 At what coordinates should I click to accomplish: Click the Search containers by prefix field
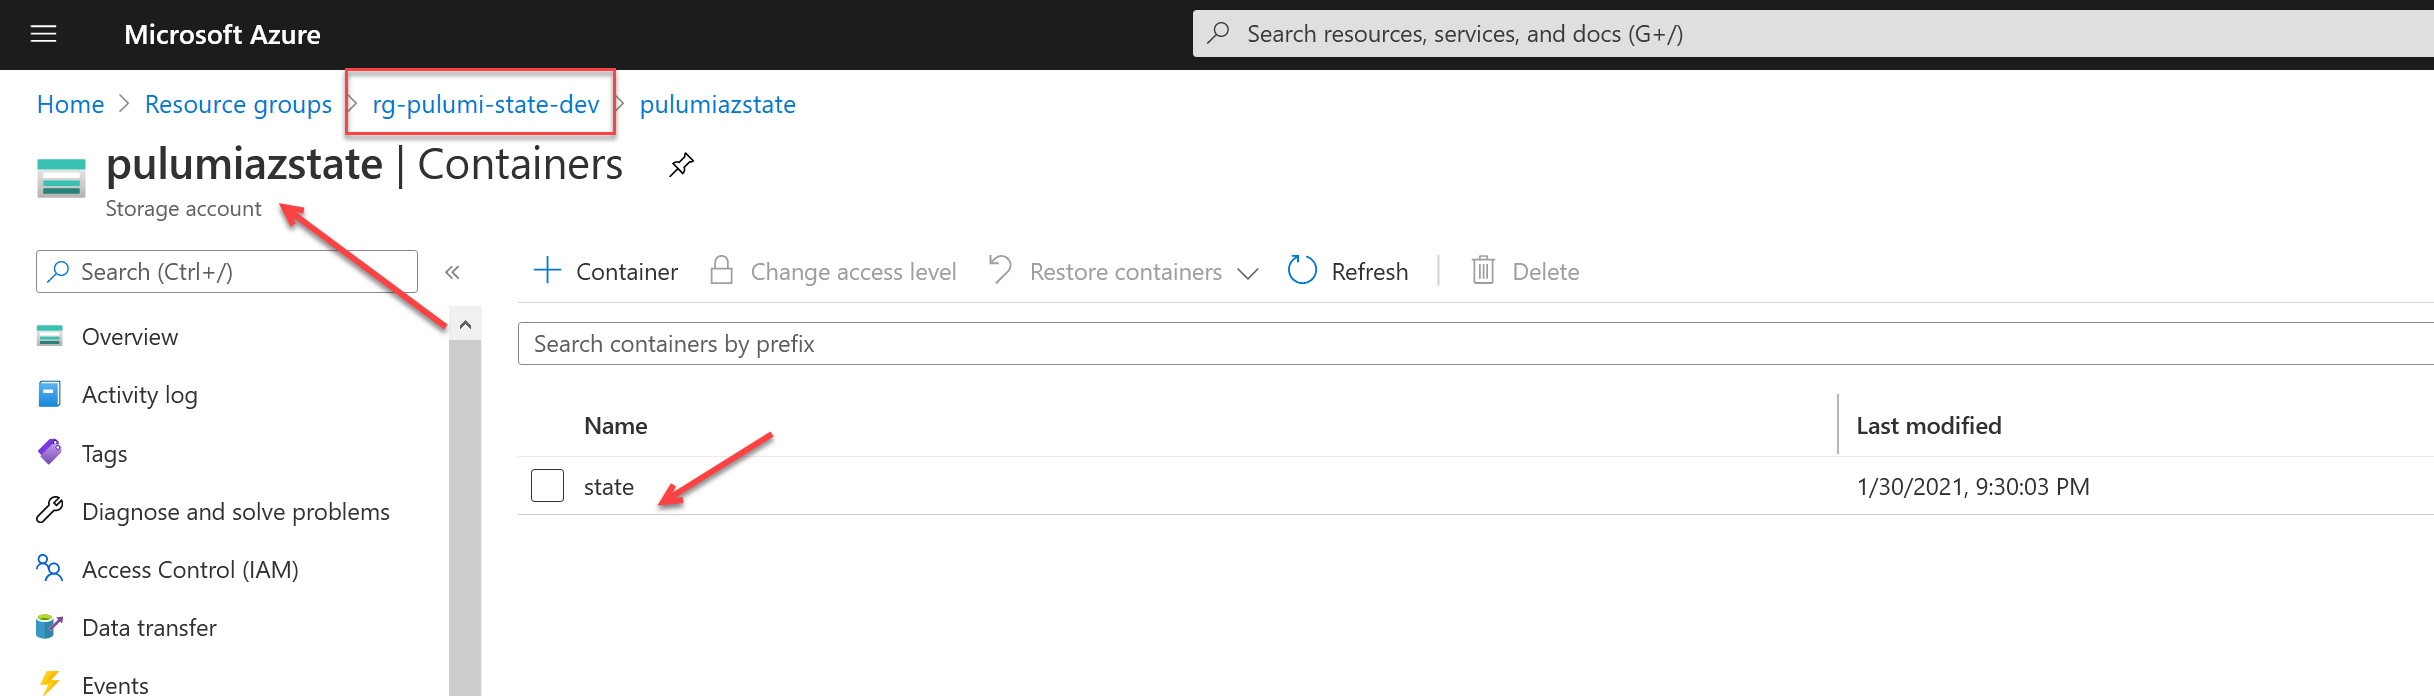(x=1476, y=344)
